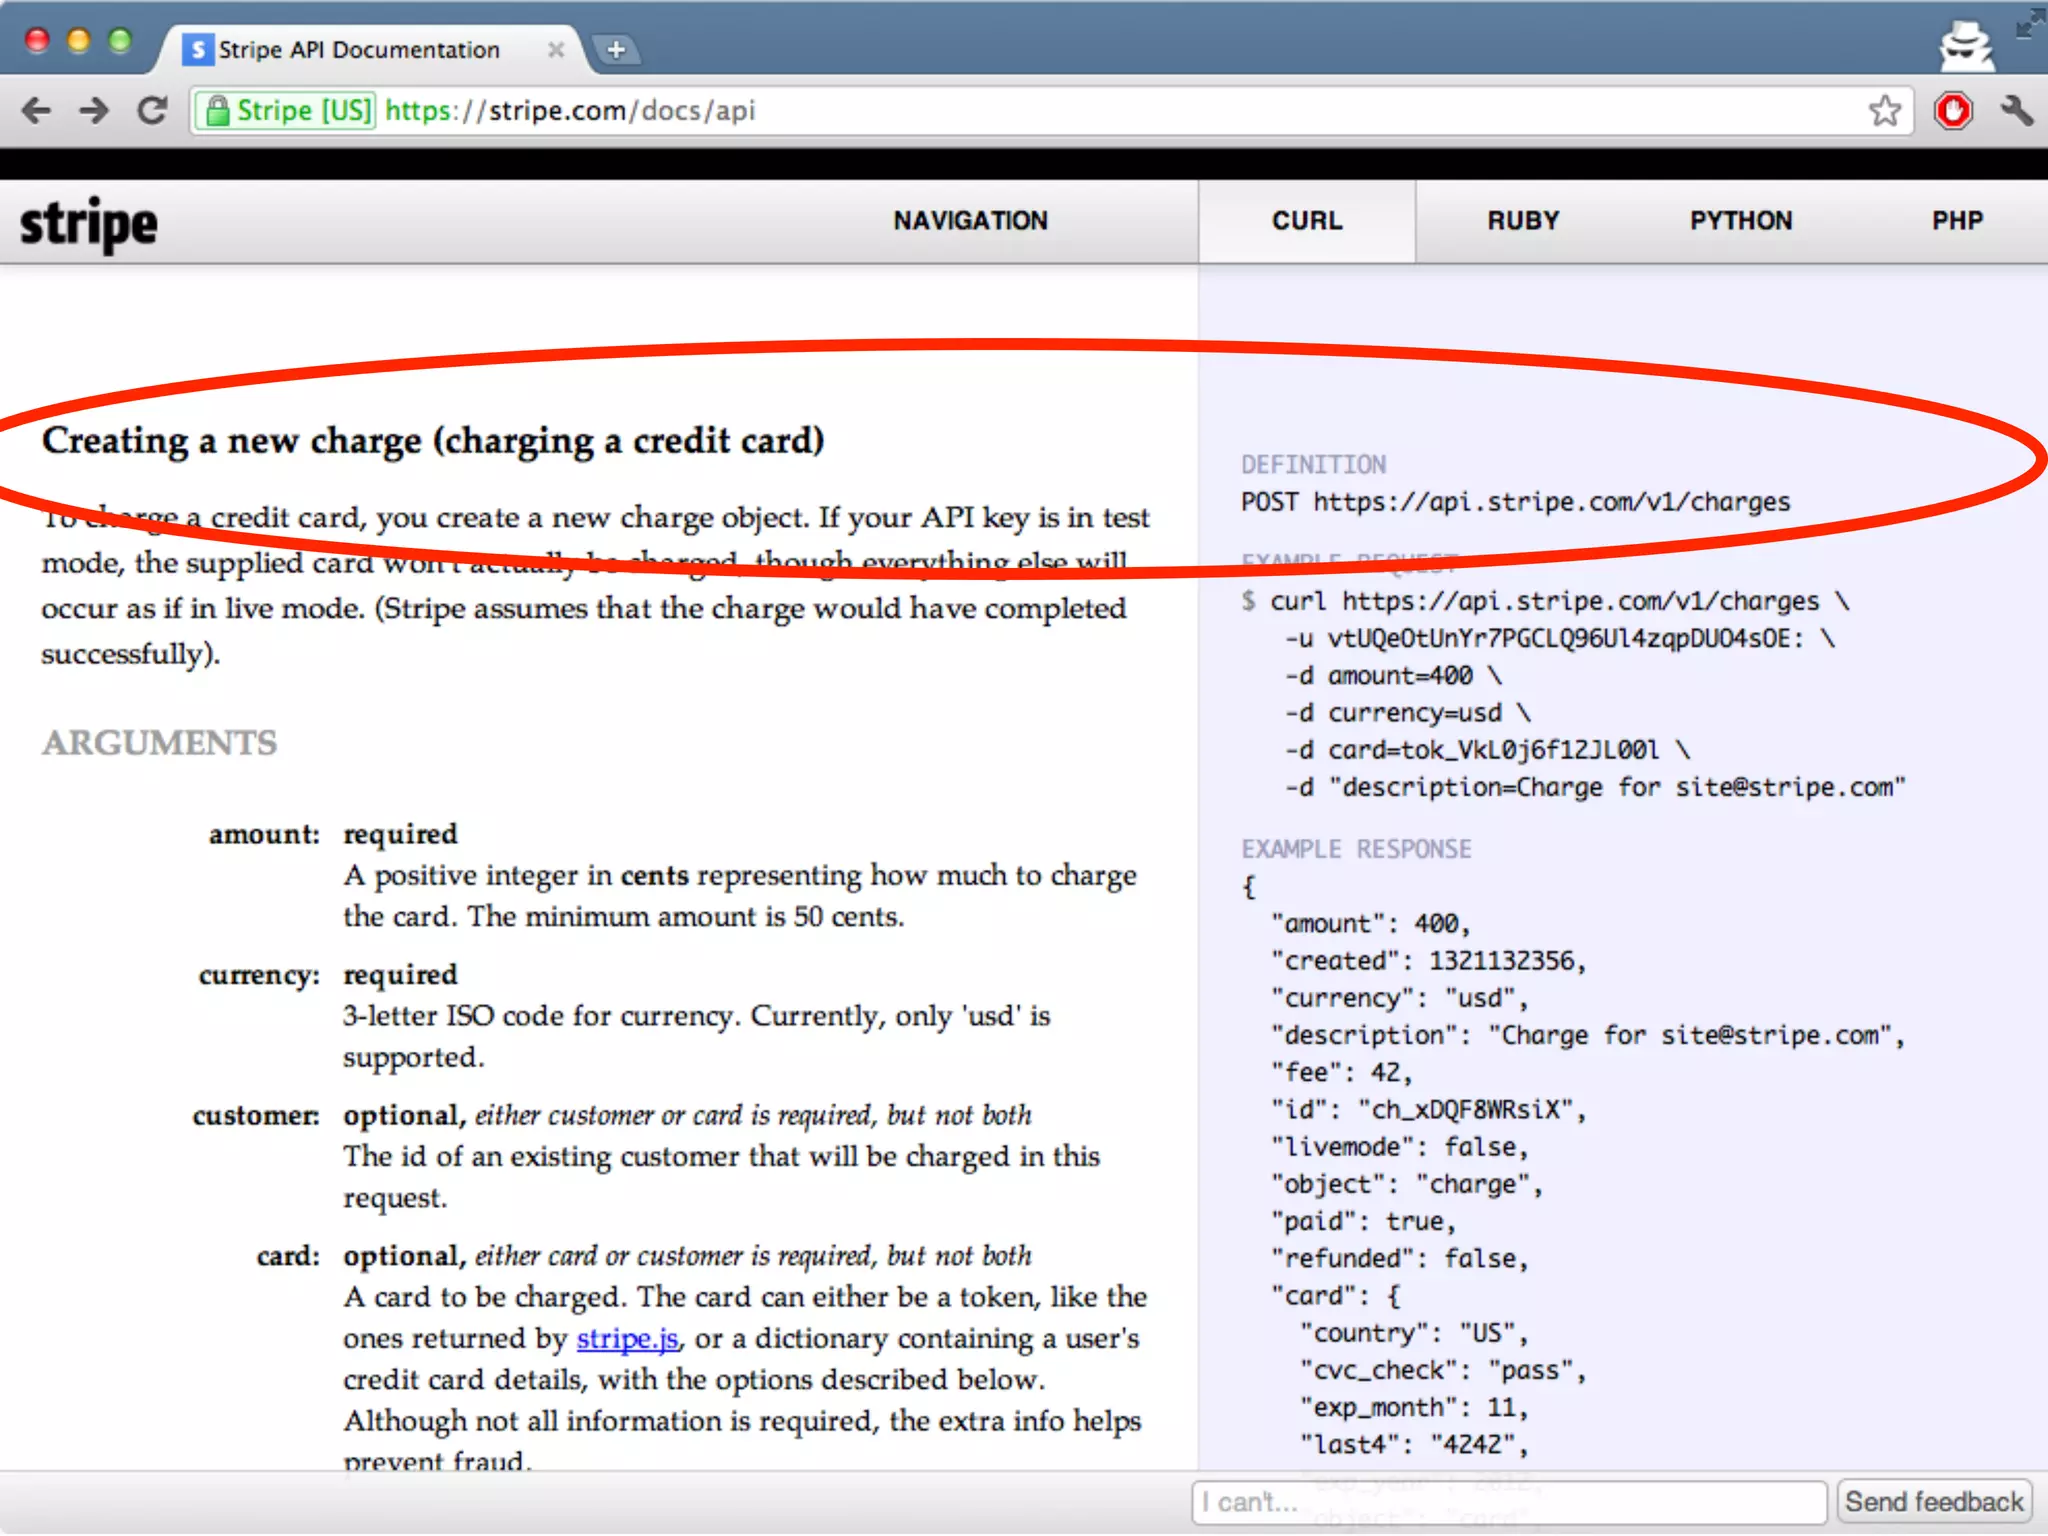Click the URL address bar

click(1100, 110)
